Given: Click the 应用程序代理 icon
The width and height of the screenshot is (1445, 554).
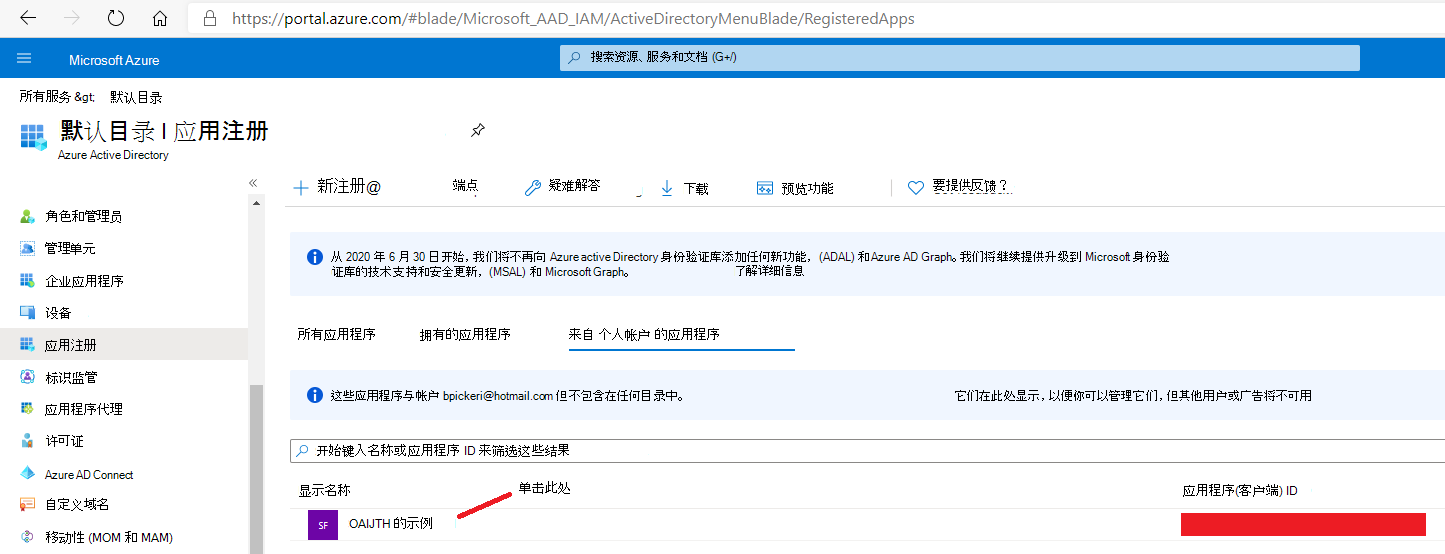Looking at the screenshot, I should click(28, 409).
